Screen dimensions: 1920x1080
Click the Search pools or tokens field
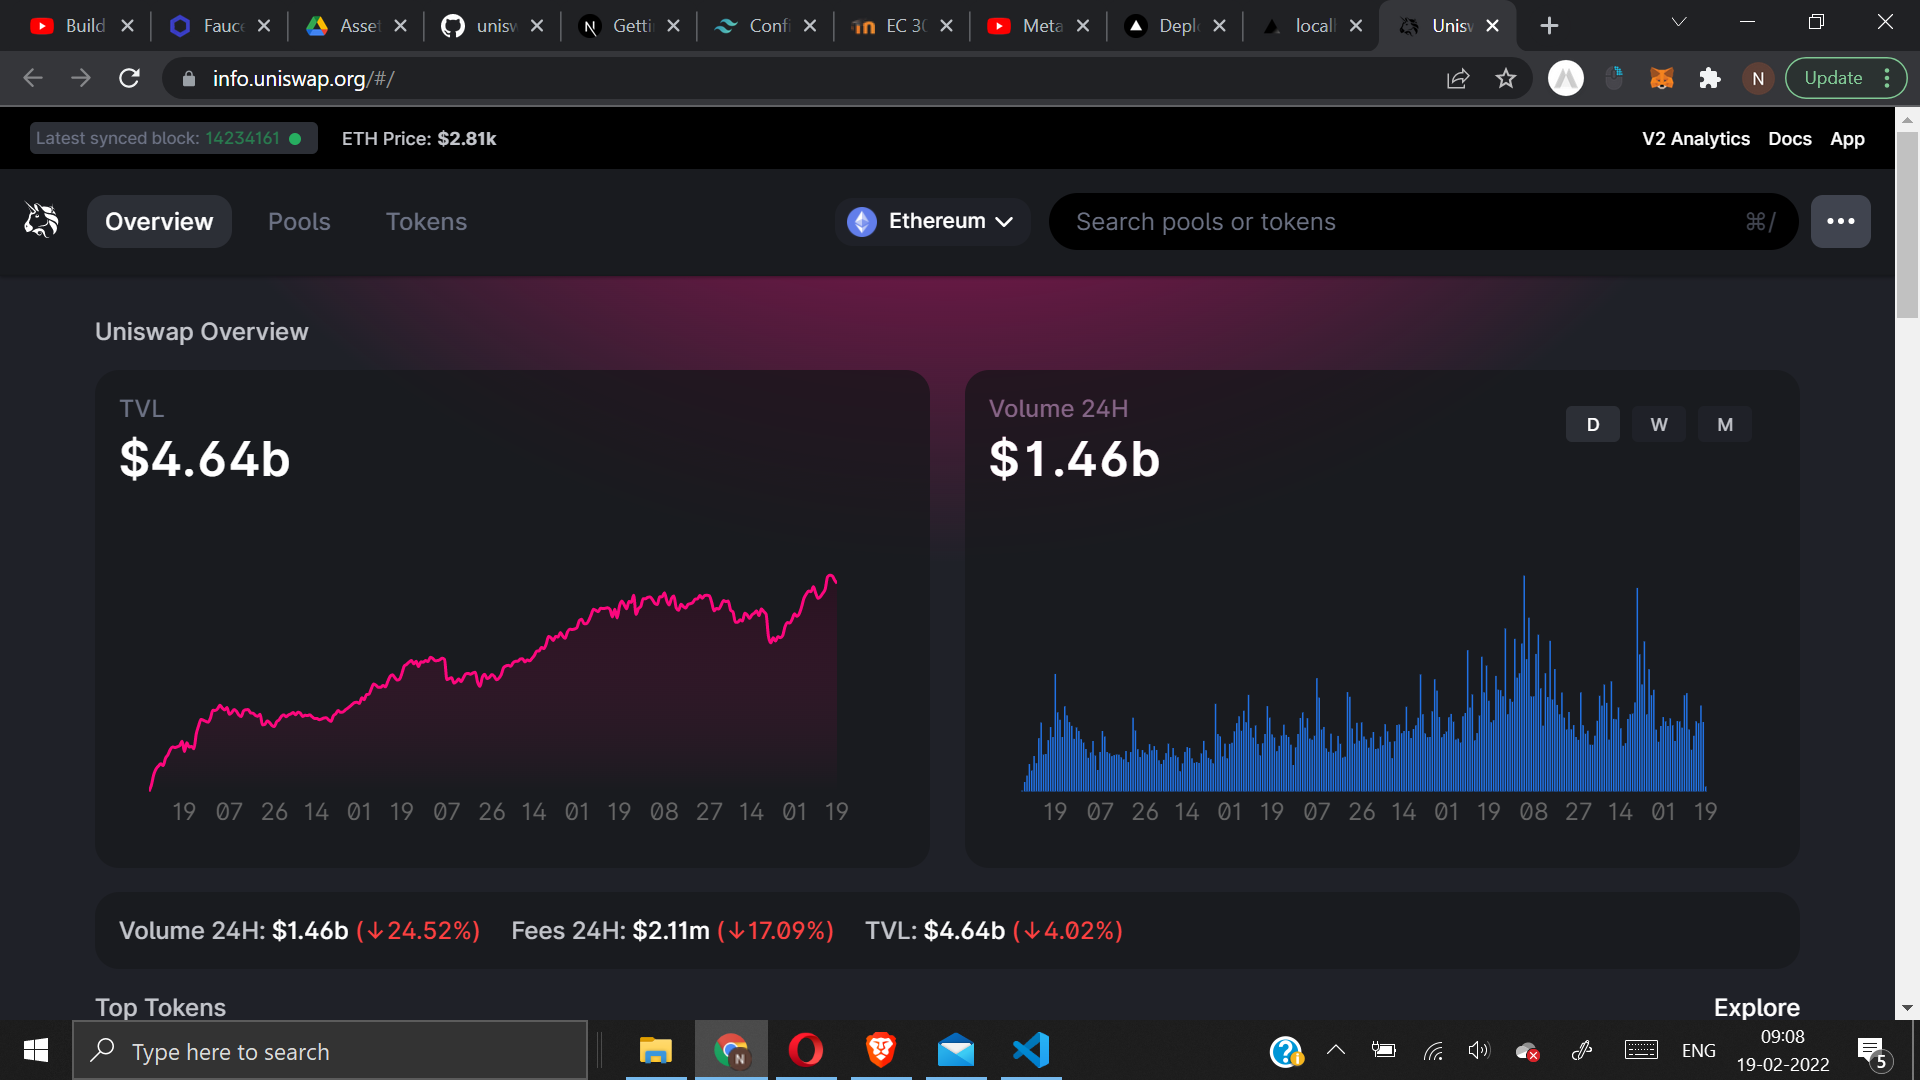coord(1400,221)
